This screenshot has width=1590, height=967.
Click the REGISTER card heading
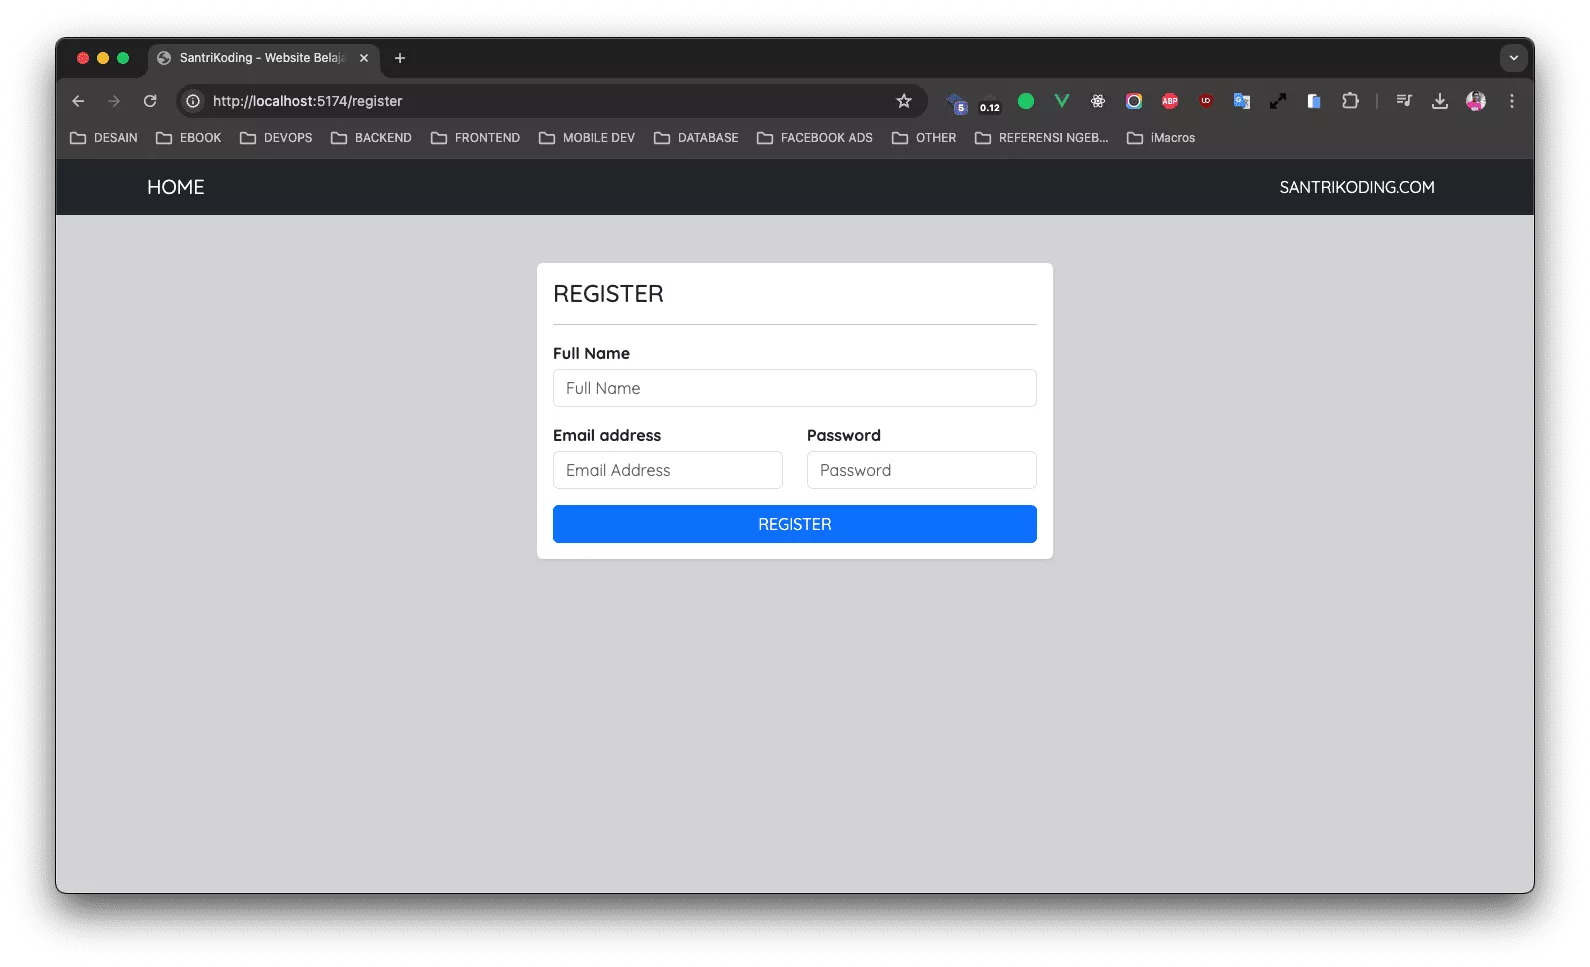click(608, 294)
